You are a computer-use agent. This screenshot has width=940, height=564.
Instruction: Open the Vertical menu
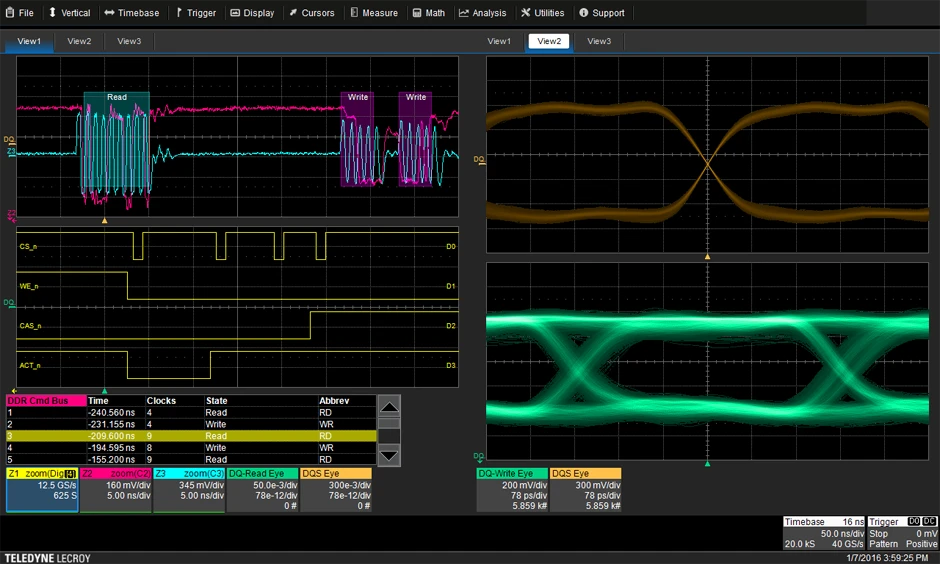tap(69, 13)
